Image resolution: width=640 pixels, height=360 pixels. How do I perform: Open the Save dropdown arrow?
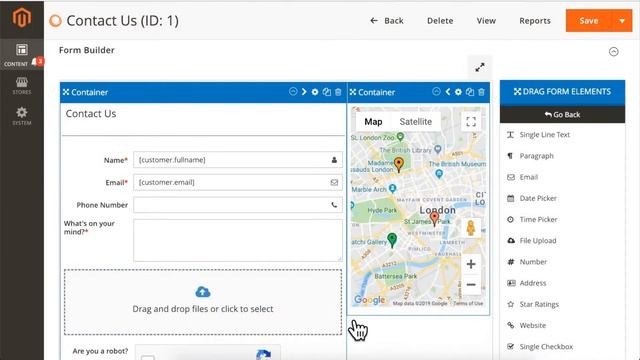coord(622,21)
